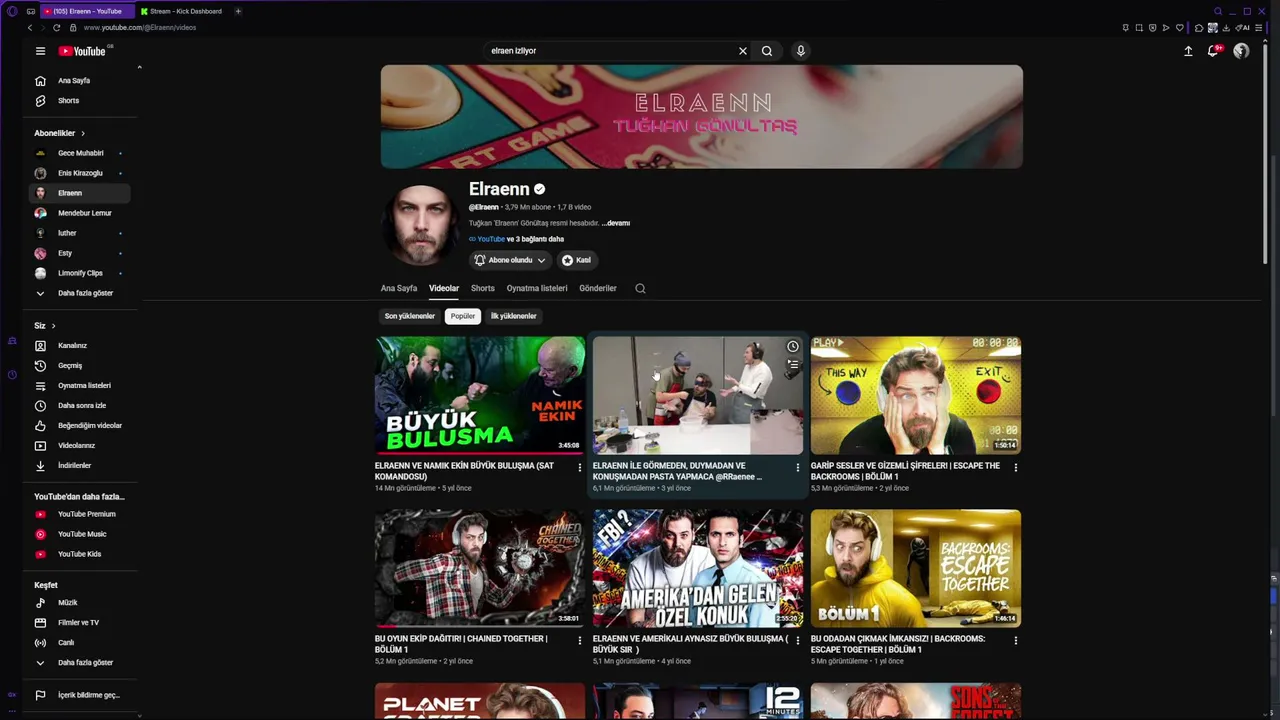
Task: Open a new browser tab
Action: tap(238, 11)
